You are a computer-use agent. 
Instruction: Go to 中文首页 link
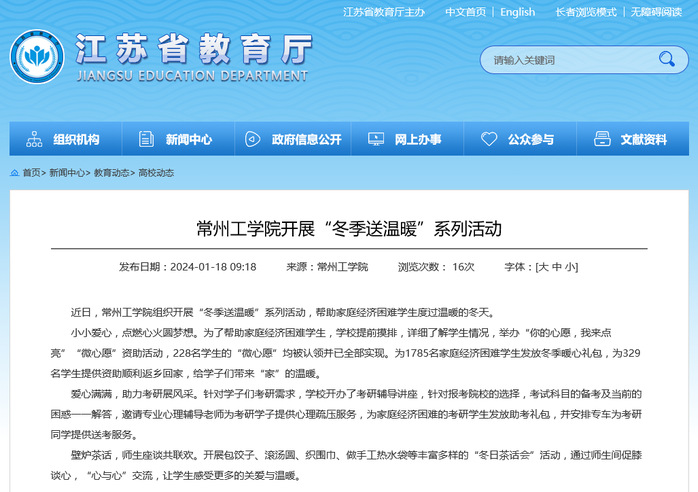coord(465,12)
